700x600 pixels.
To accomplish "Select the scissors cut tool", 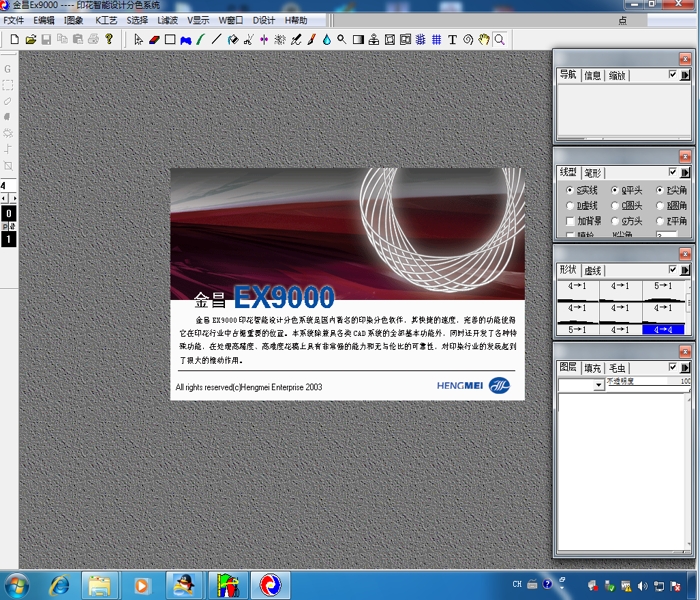I will pos(249,40).
